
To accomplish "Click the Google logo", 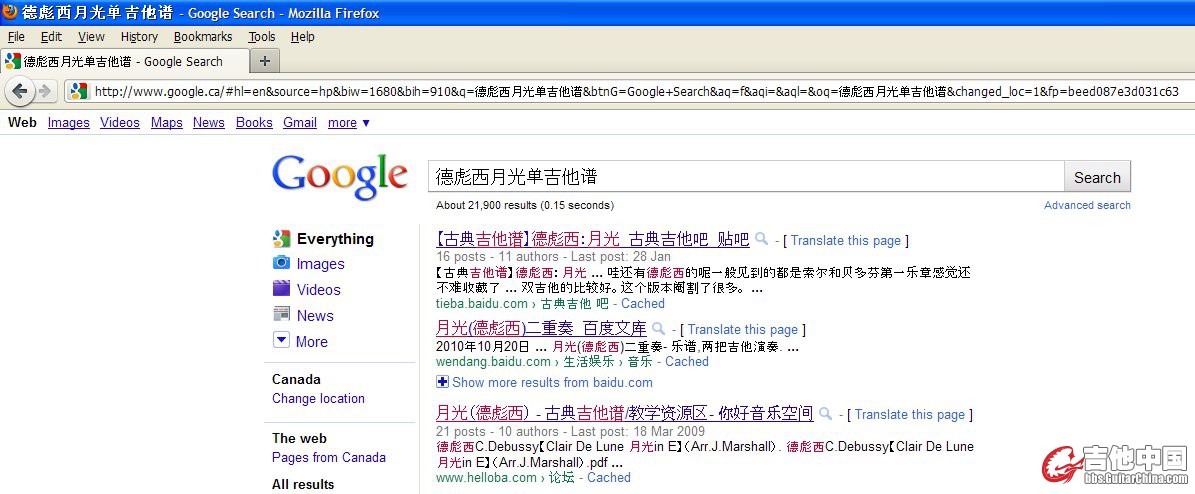I will coord(339,178).
